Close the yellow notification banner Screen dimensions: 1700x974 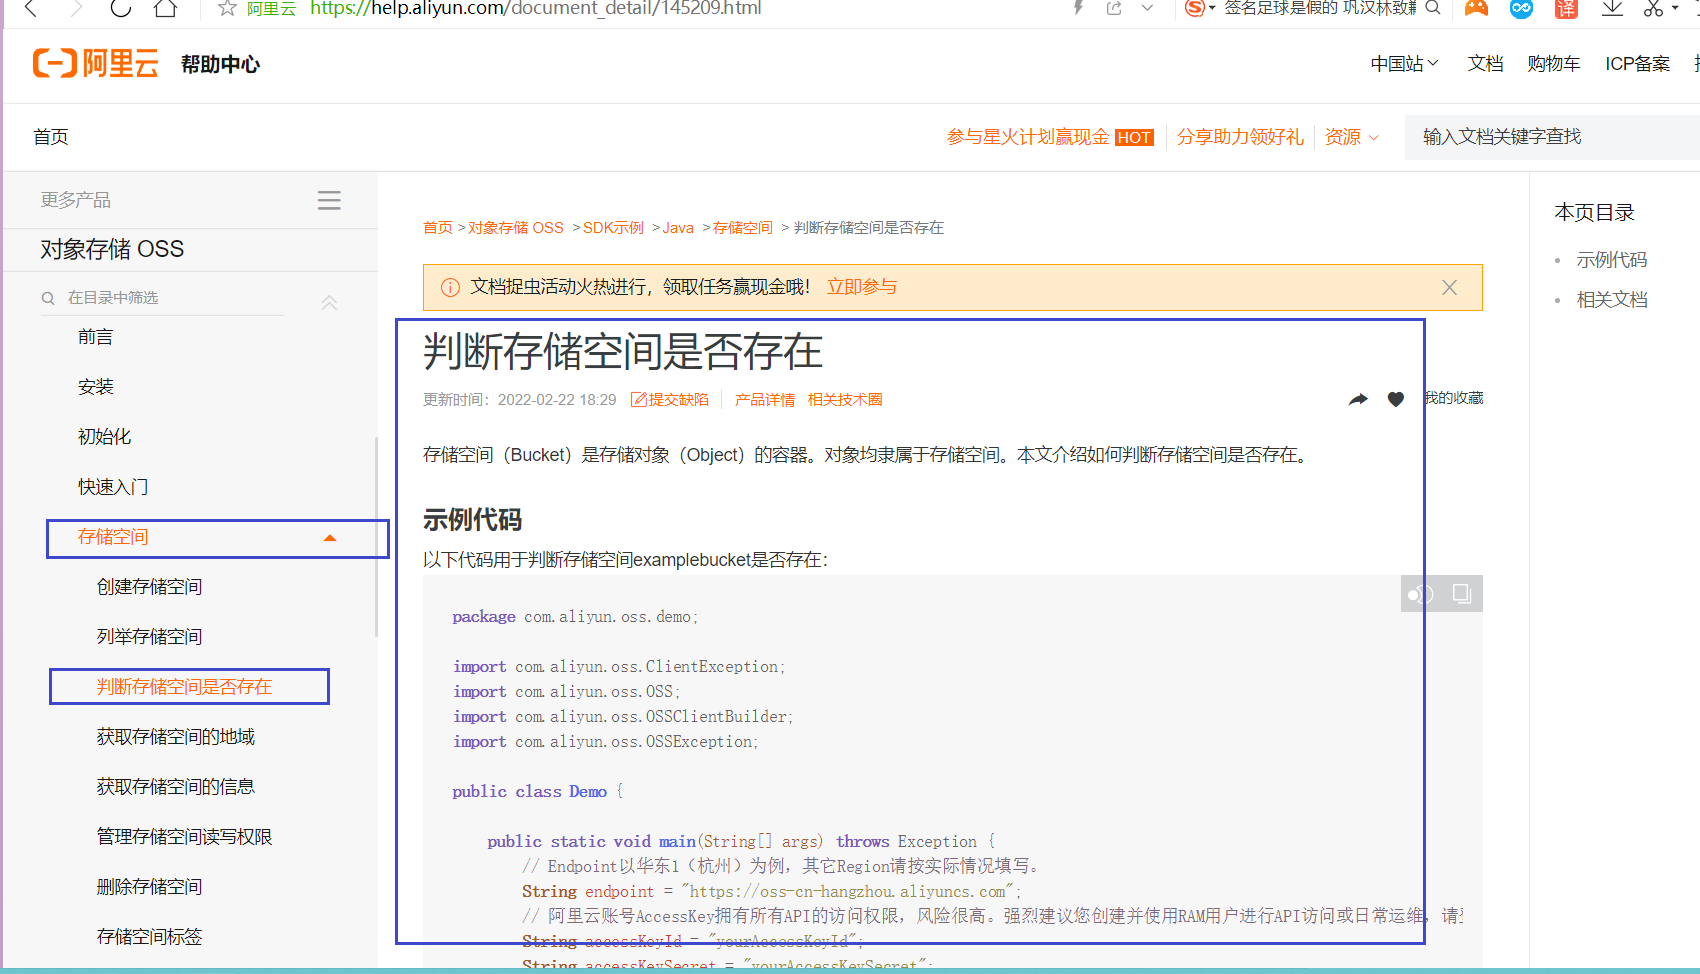[1449, 287]
